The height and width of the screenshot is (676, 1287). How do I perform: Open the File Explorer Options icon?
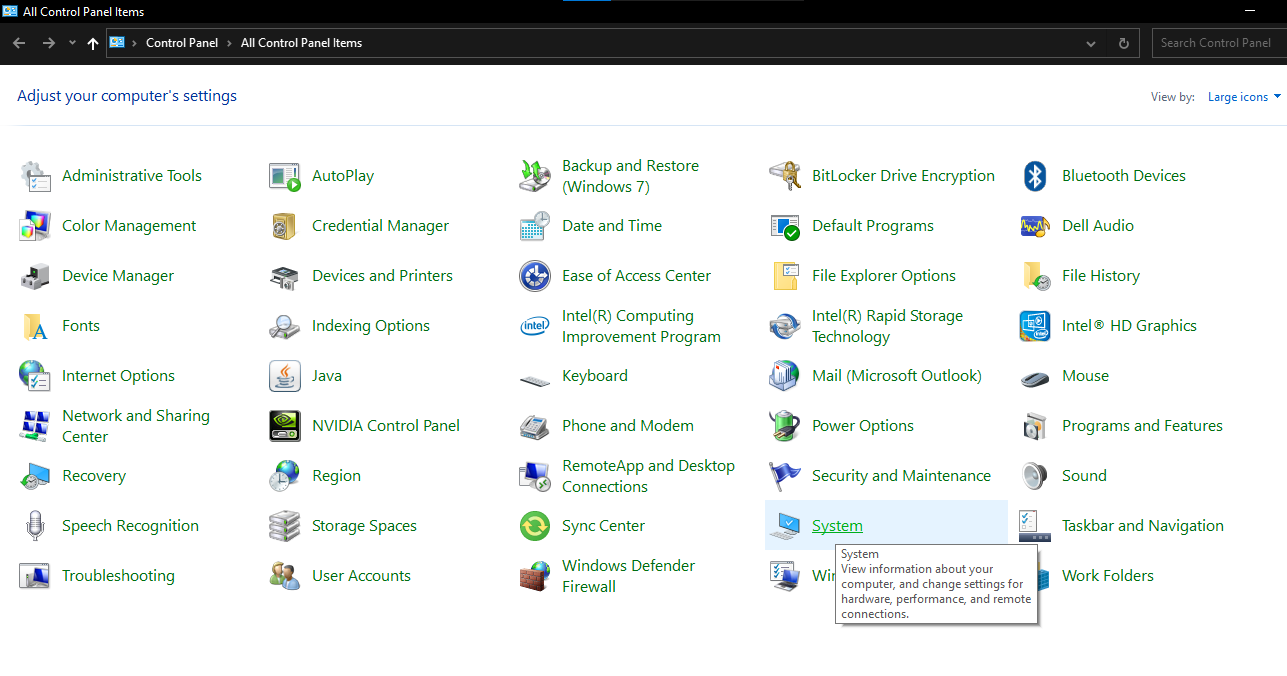coord(785,276)
